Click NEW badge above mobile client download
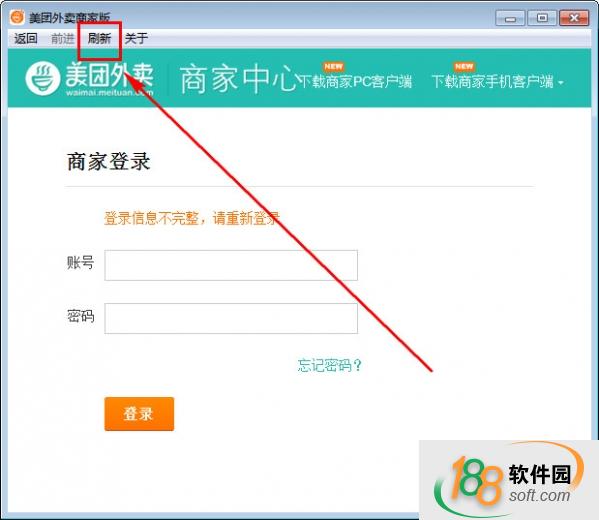This screenshot has height=520, width=599. coord(464,66)
